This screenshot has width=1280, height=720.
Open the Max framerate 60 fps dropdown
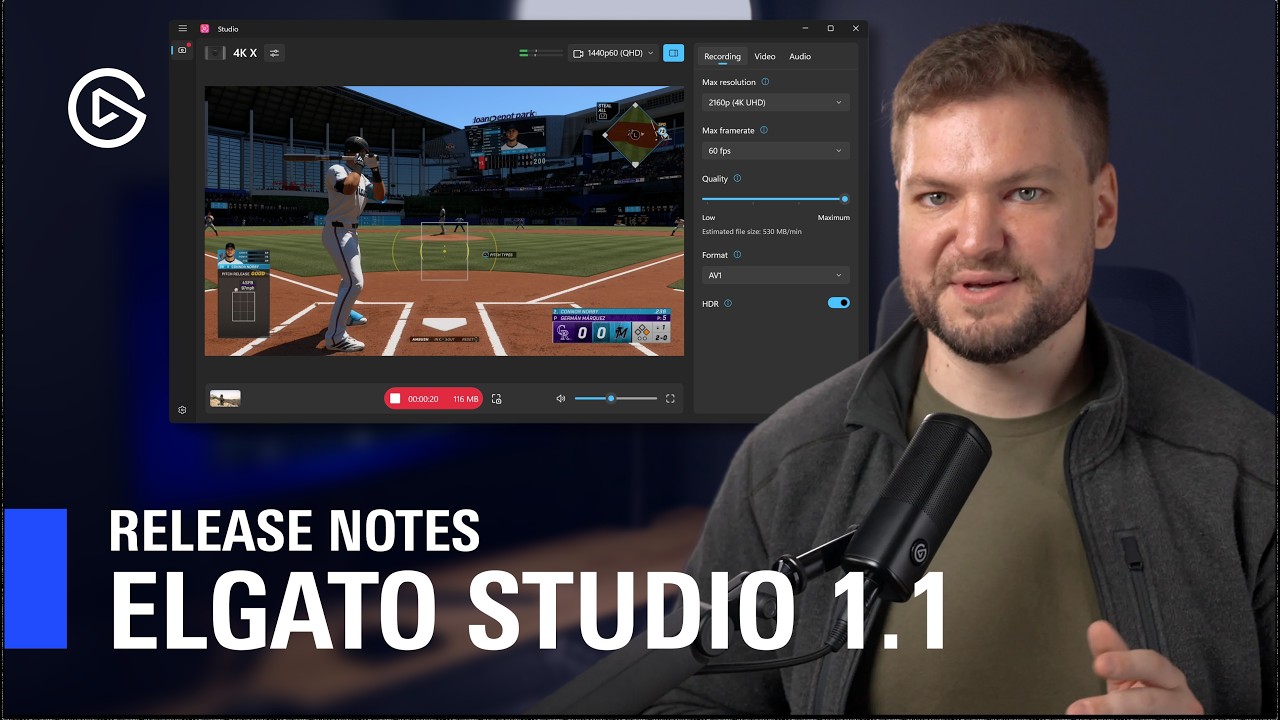pos(775,150)
